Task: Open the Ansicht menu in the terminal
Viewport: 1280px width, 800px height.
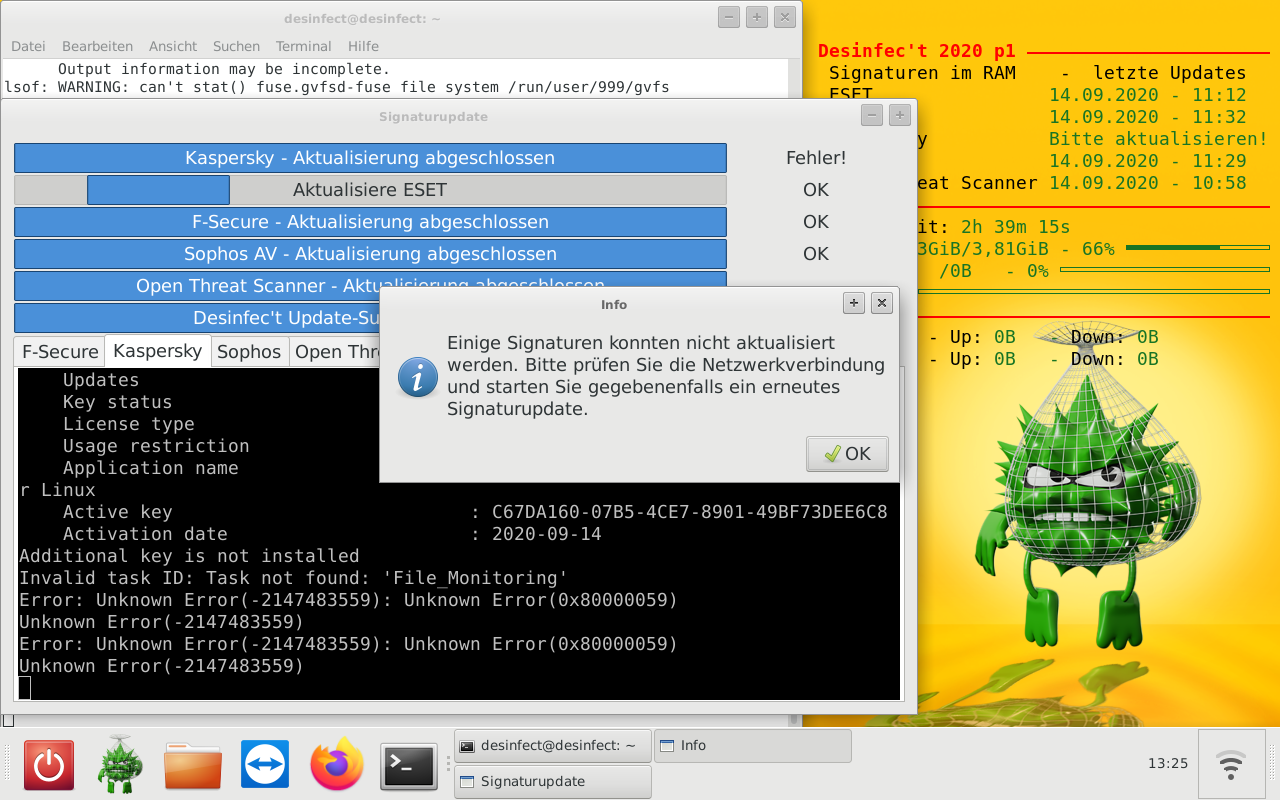Action: point(173,46)
